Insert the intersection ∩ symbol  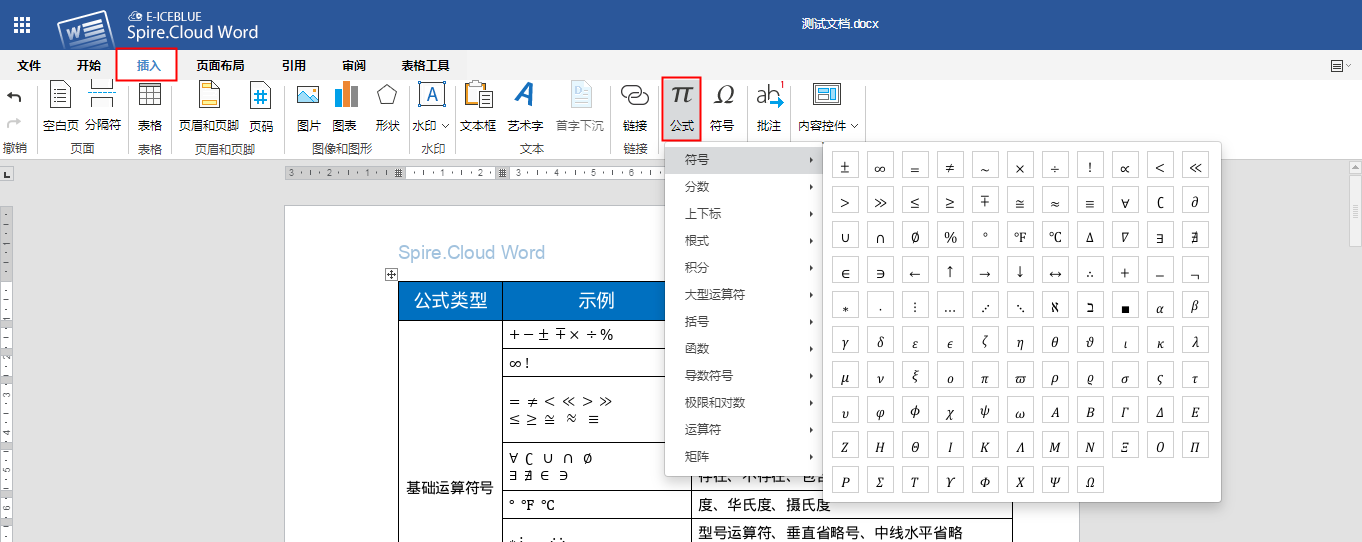(x=880, y=237)
